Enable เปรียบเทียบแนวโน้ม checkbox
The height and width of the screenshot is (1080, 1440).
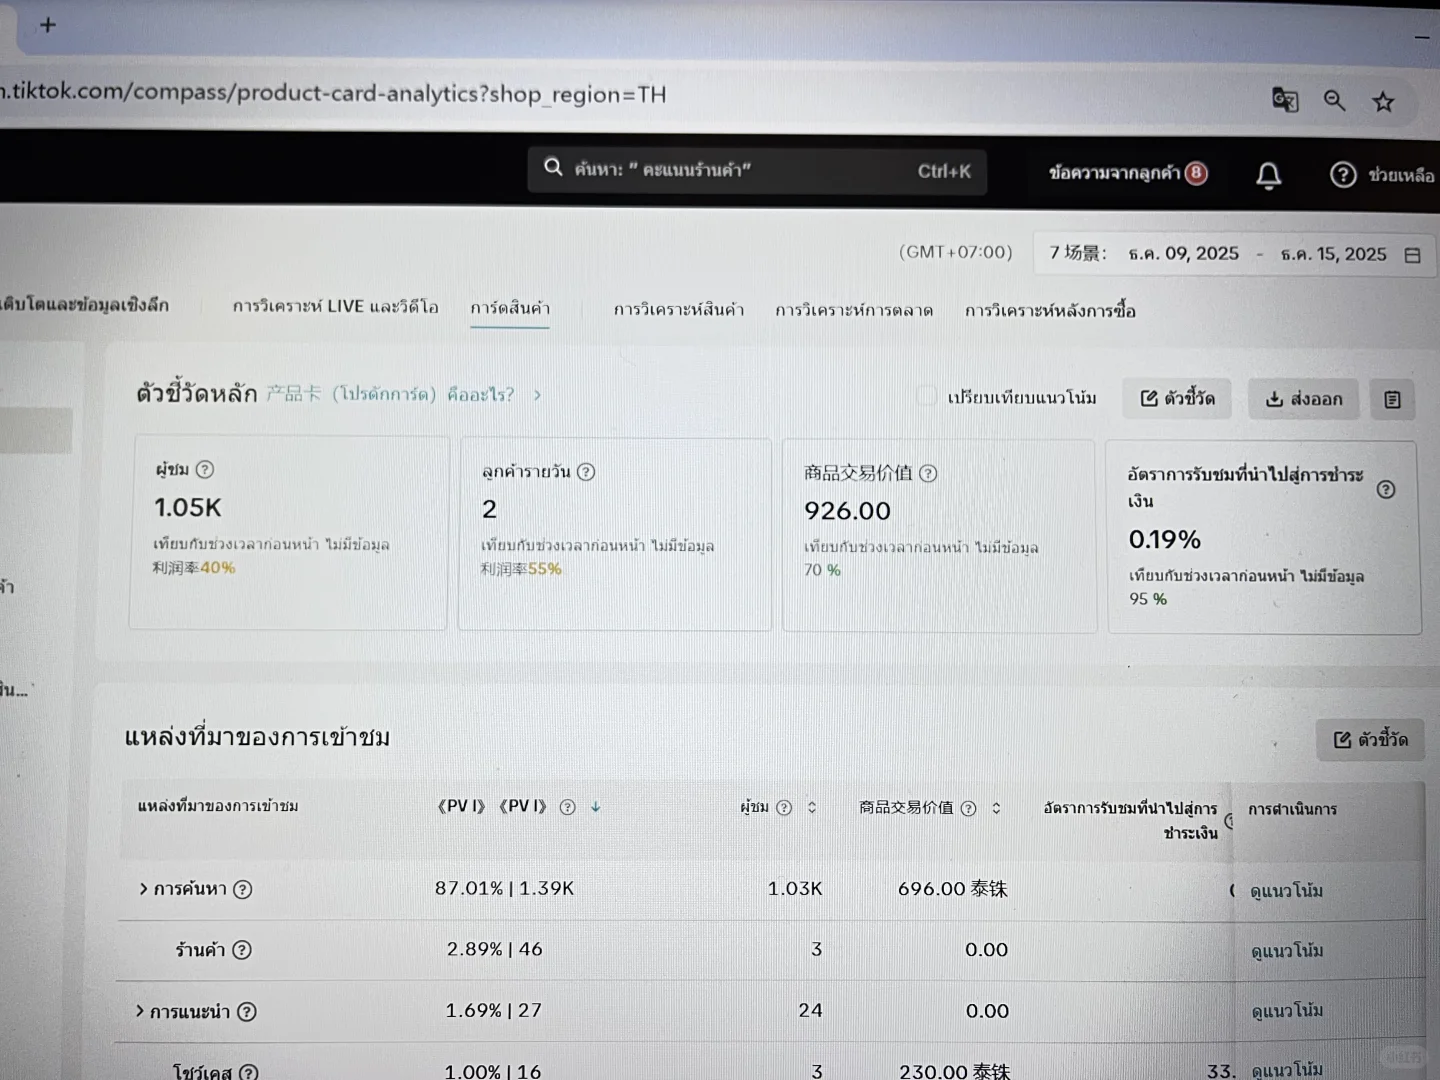pos(928,396)
